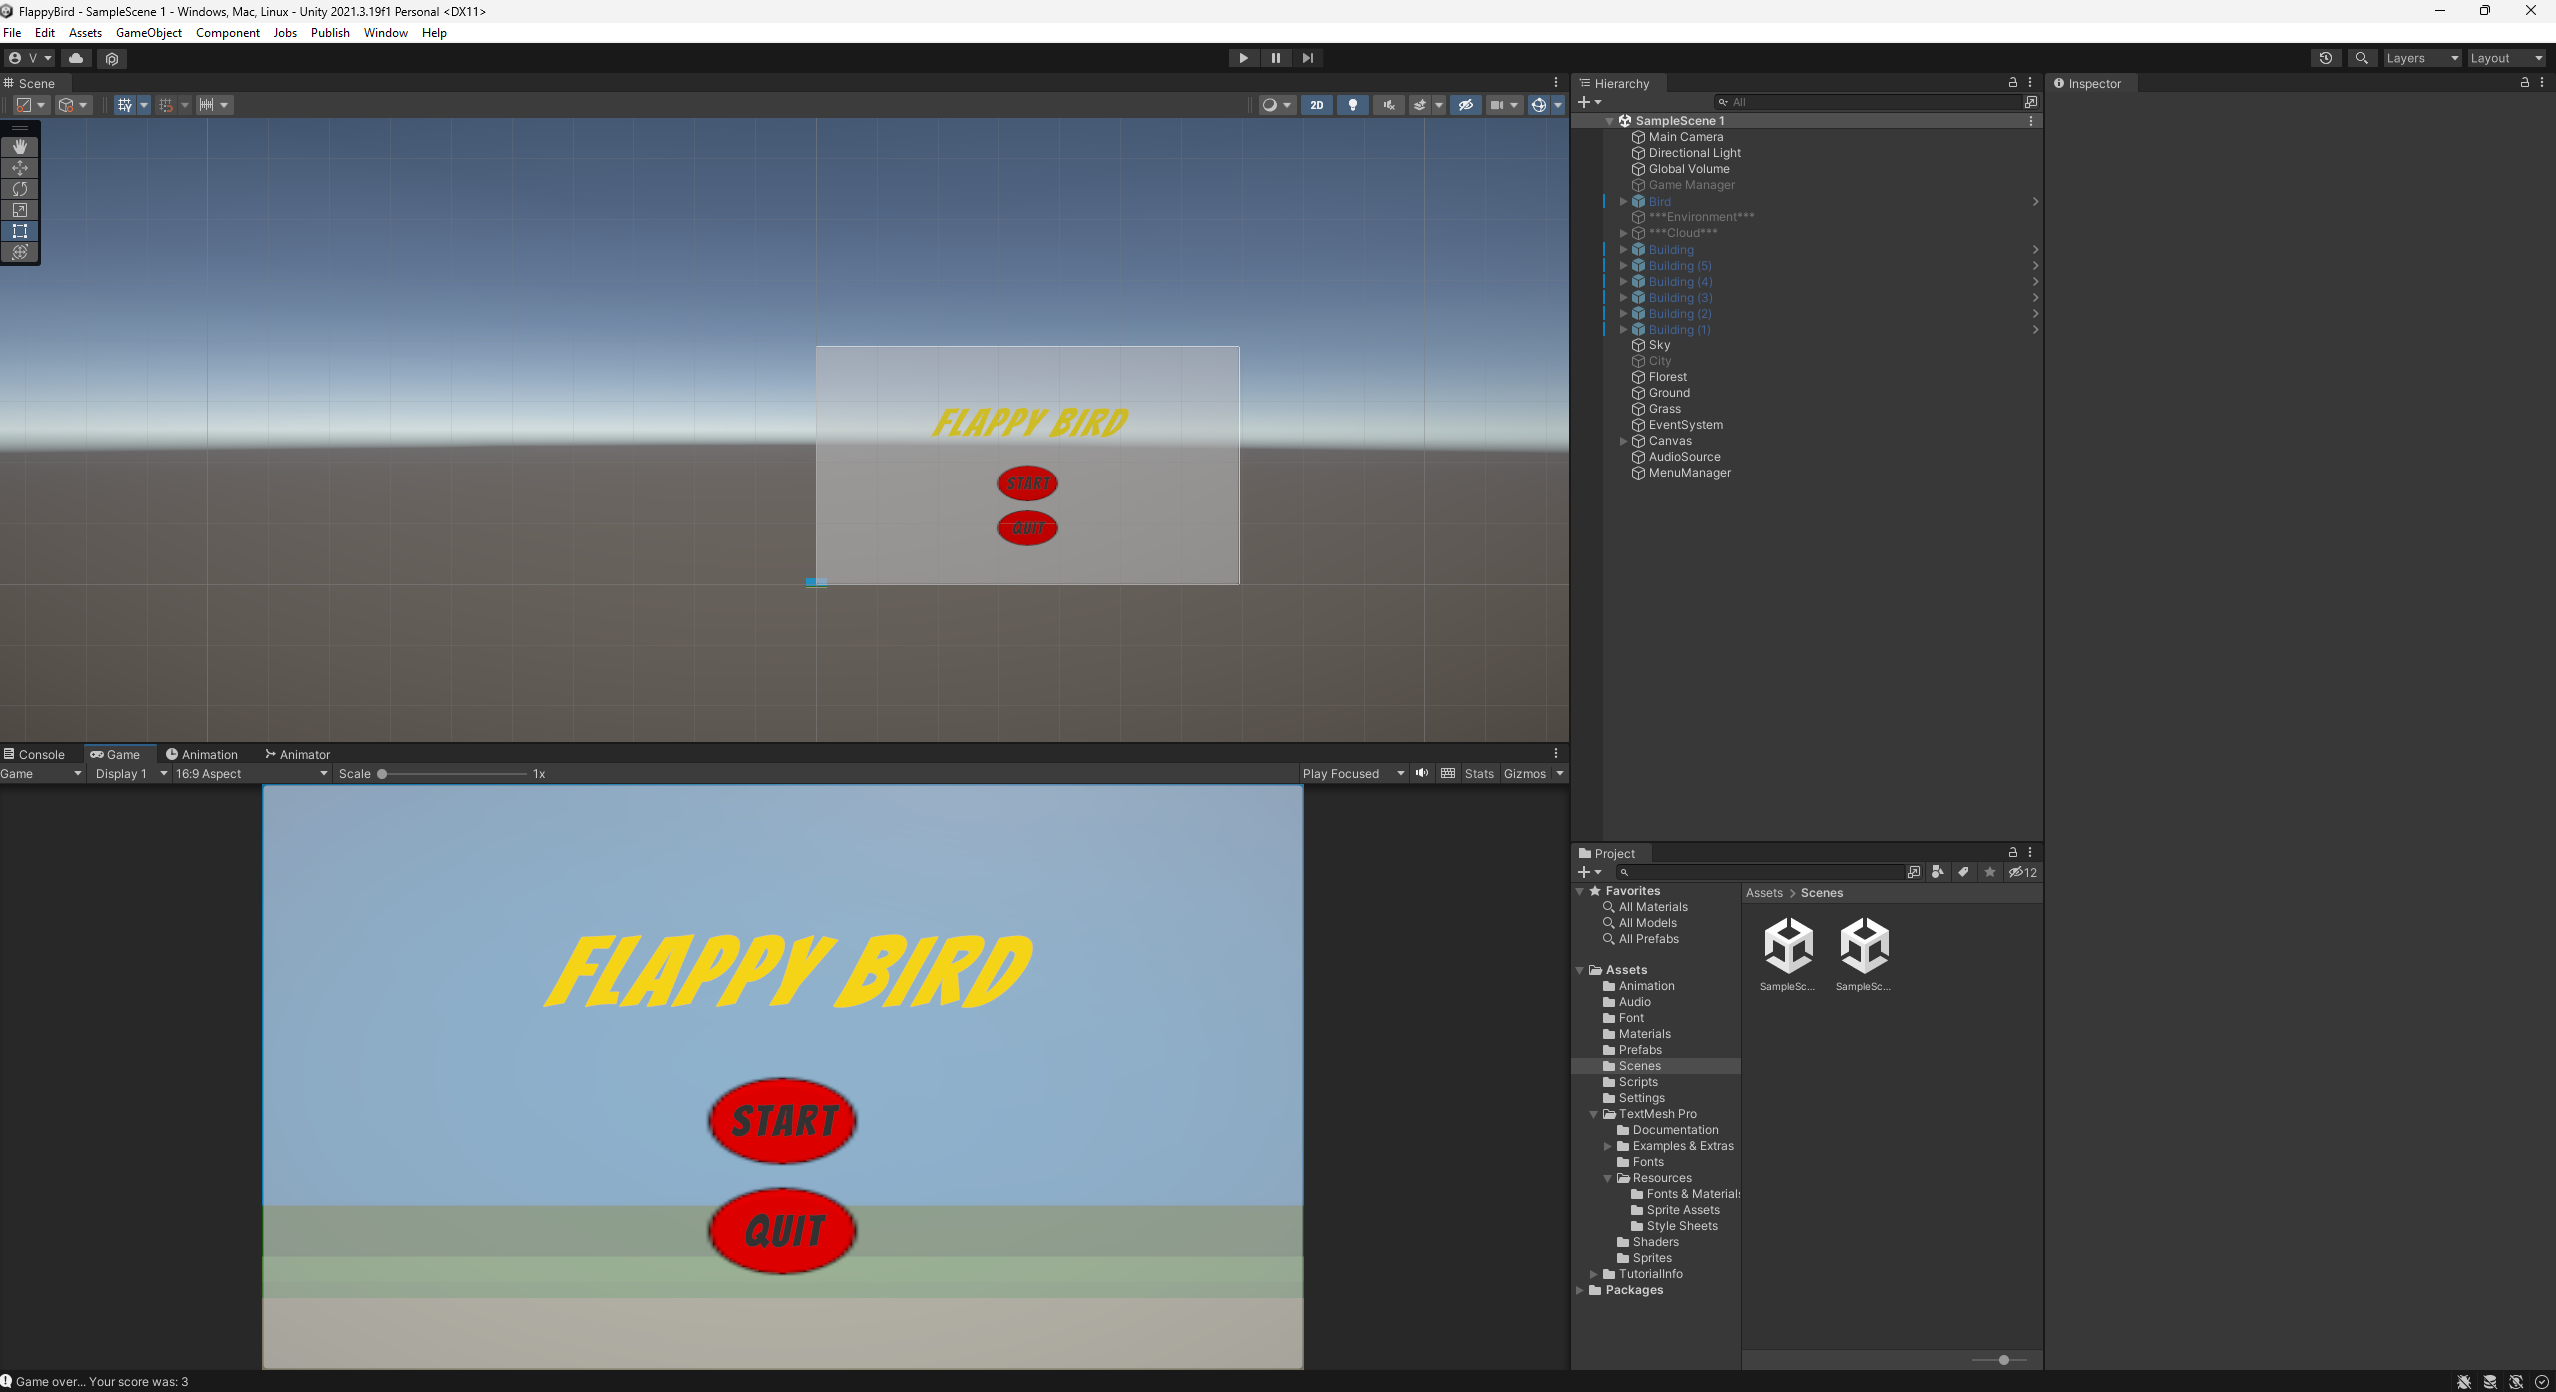Screen dimensions: 2556x1392
Task: Select the Scale tool
Action: [20, 210]
